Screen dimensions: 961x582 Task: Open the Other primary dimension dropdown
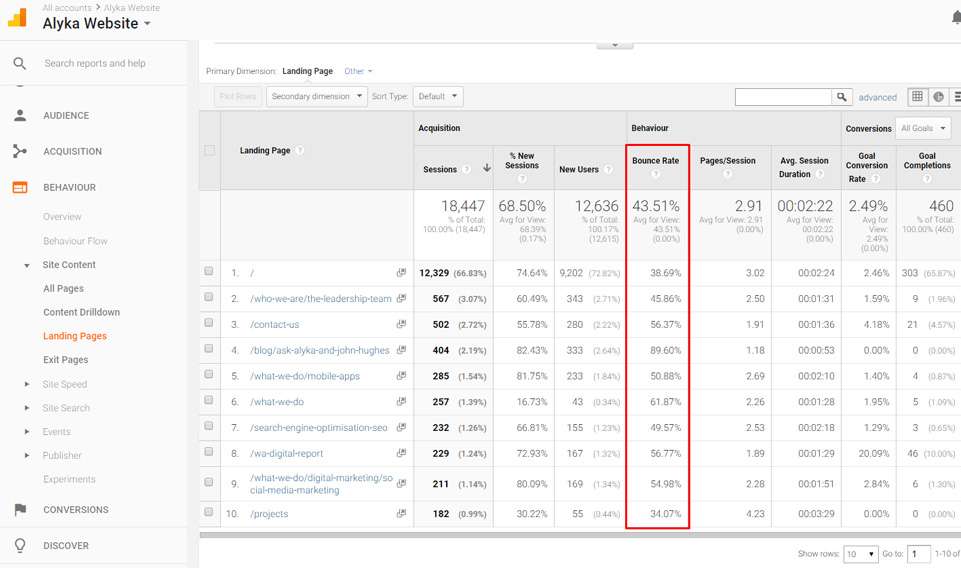point(358,71)
